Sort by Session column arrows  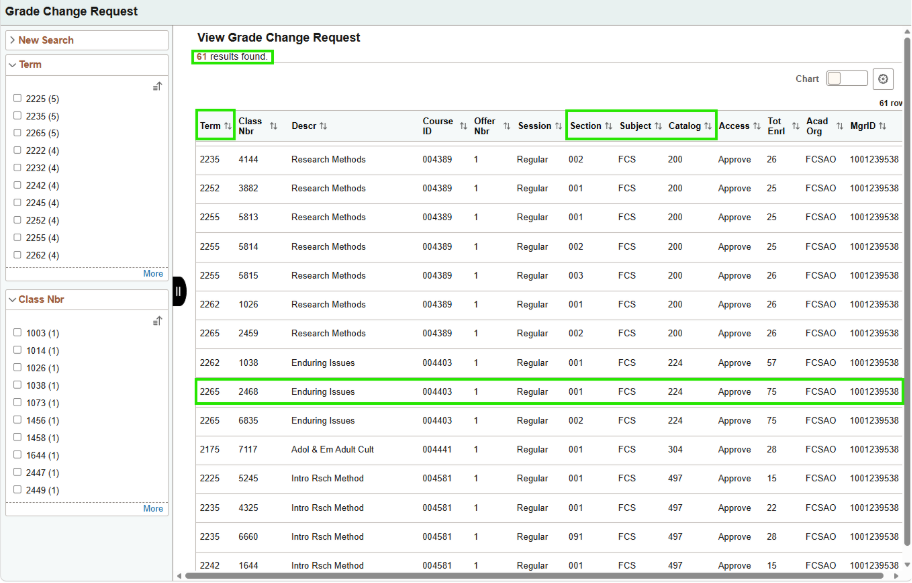(x=558, y=126)
